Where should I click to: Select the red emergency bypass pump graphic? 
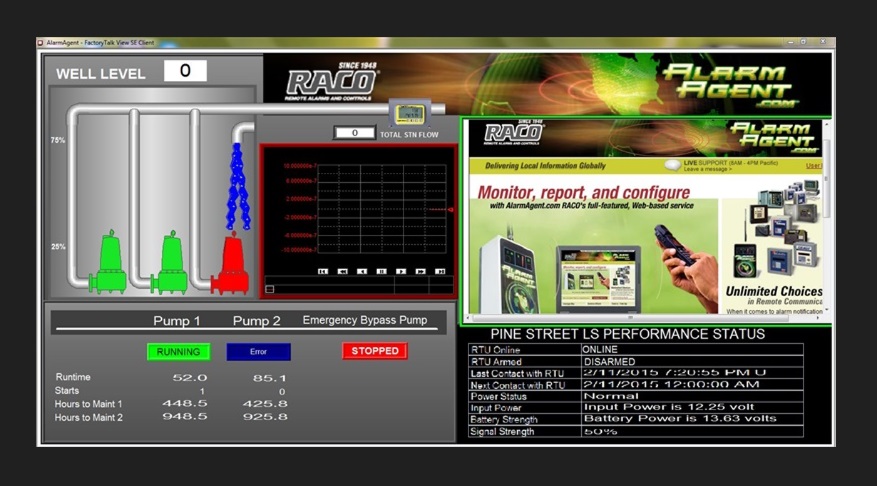coord(231,263)
